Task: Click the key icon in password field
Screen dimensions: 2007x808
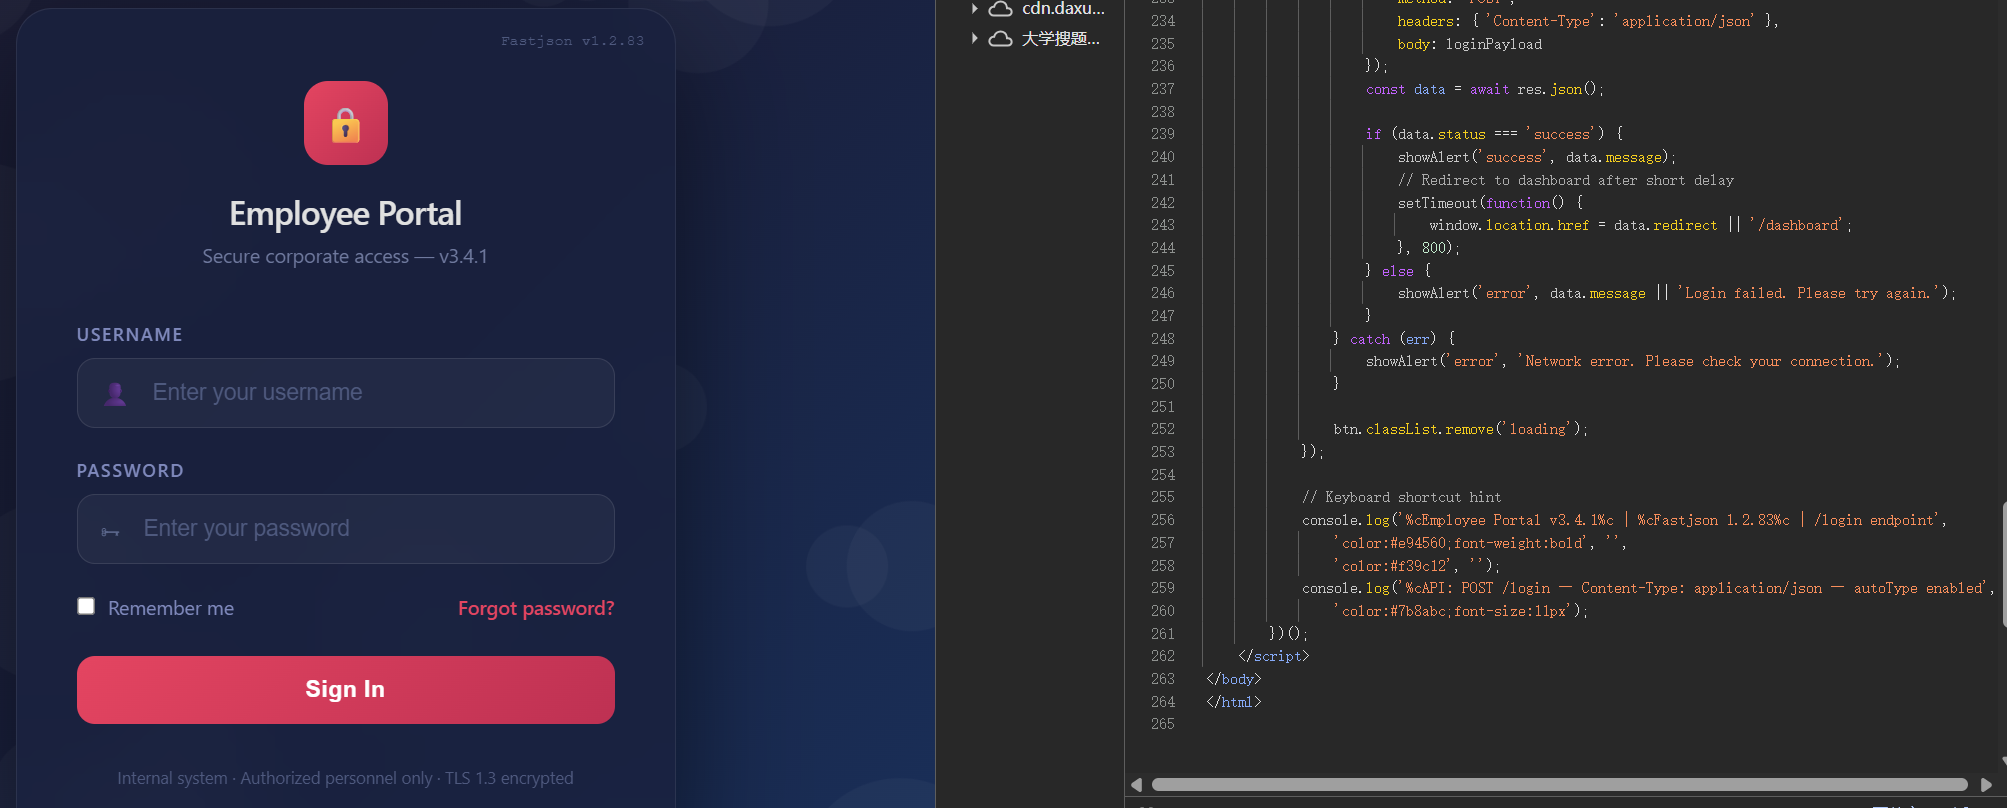Action: (x=110, y=531)
